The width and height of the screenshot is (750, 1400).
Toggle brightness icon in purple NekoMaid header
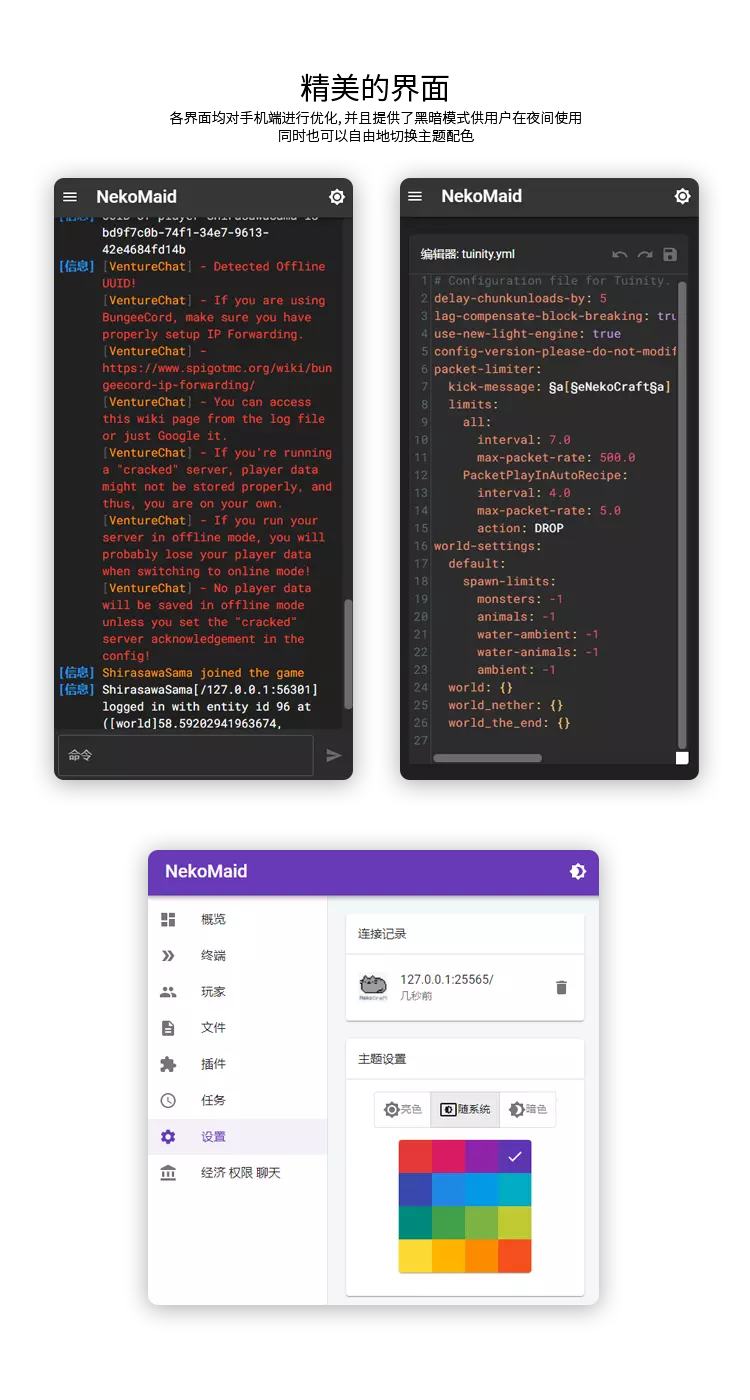click(577, 872)
